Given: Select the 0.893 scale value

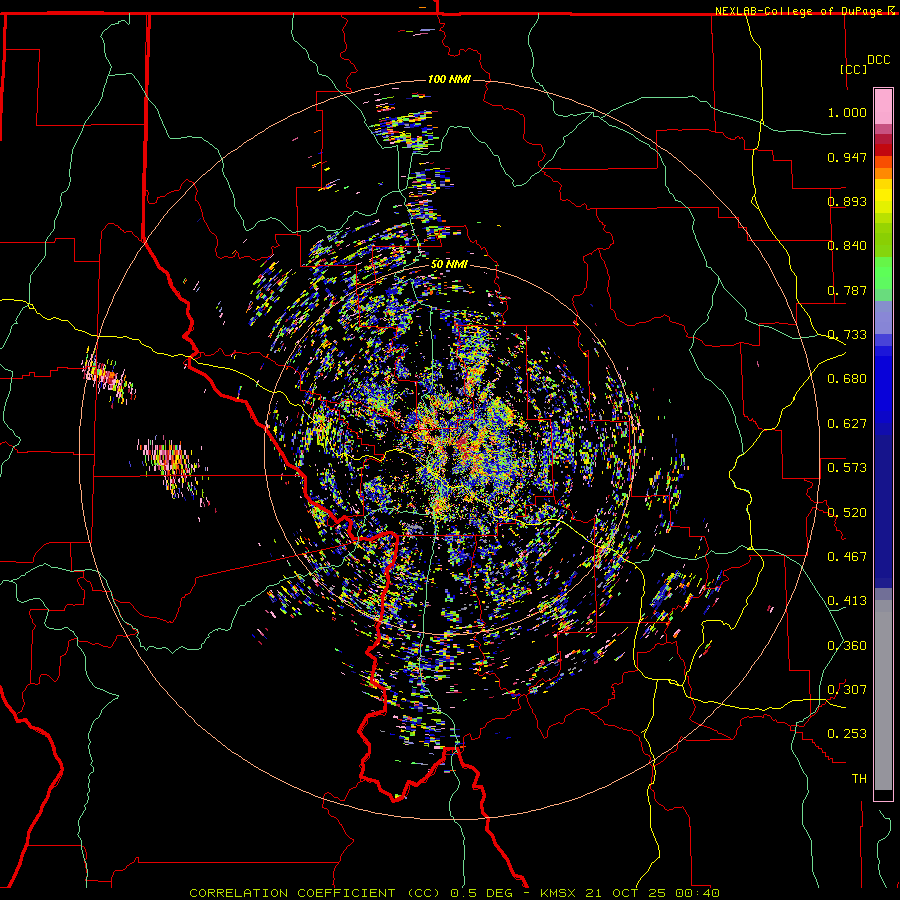Looking at the screenshot, I should pos(847,201).
